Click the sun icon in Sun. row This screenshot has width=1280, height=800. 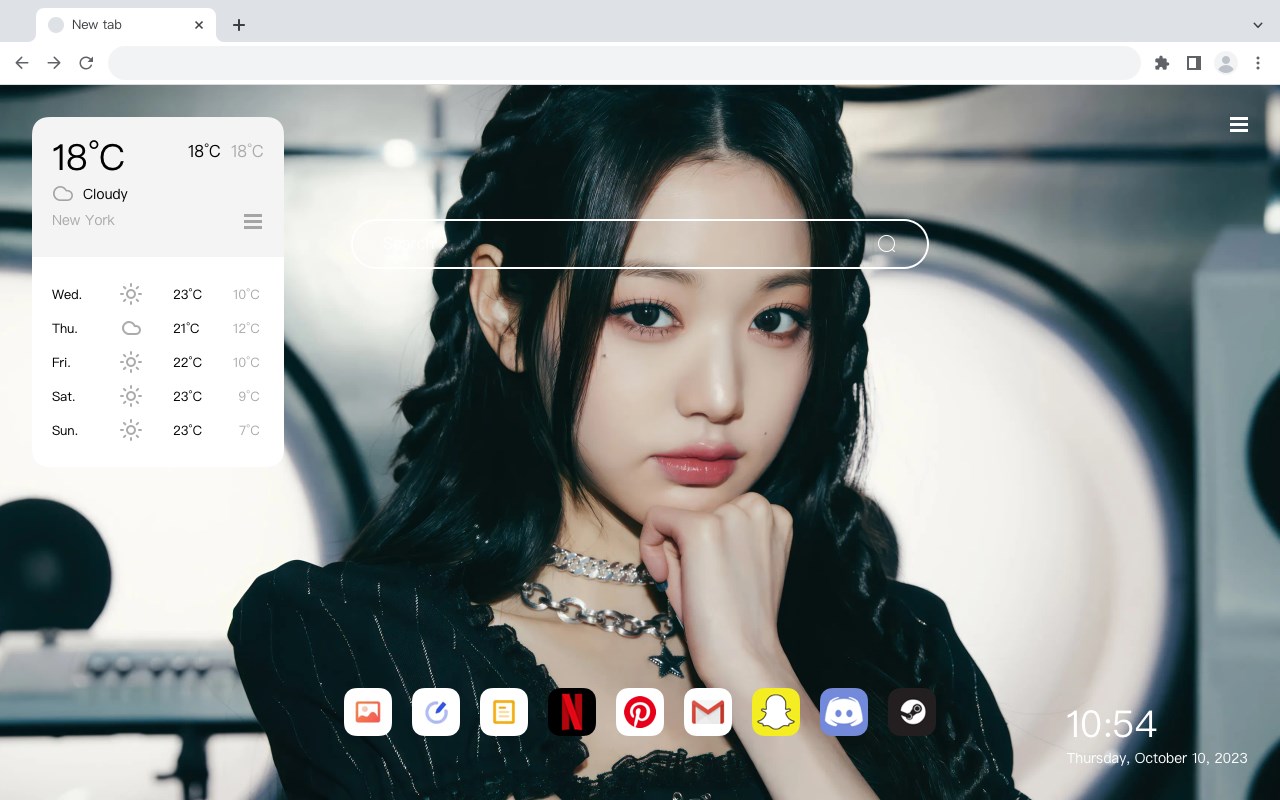[131, 430]
